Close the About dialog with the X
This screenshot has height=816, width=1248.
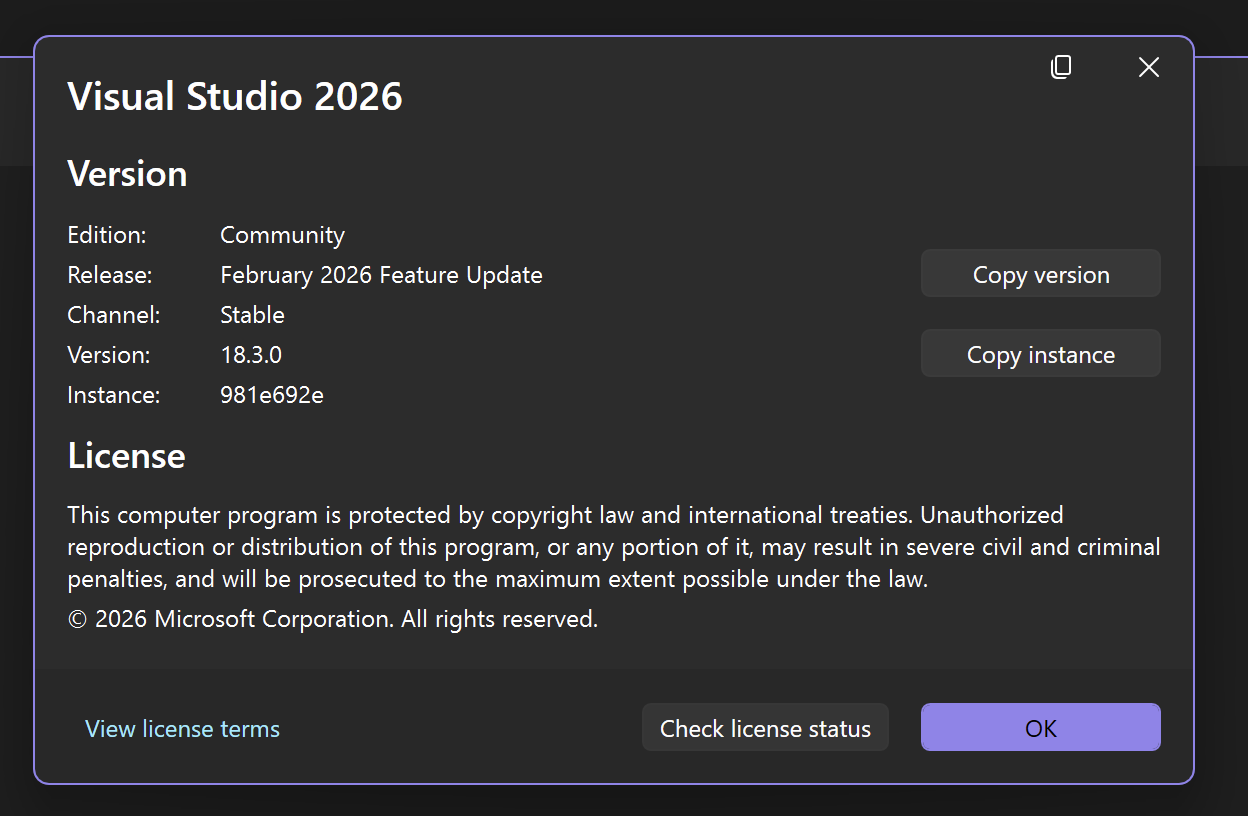tap(1148, 67)
